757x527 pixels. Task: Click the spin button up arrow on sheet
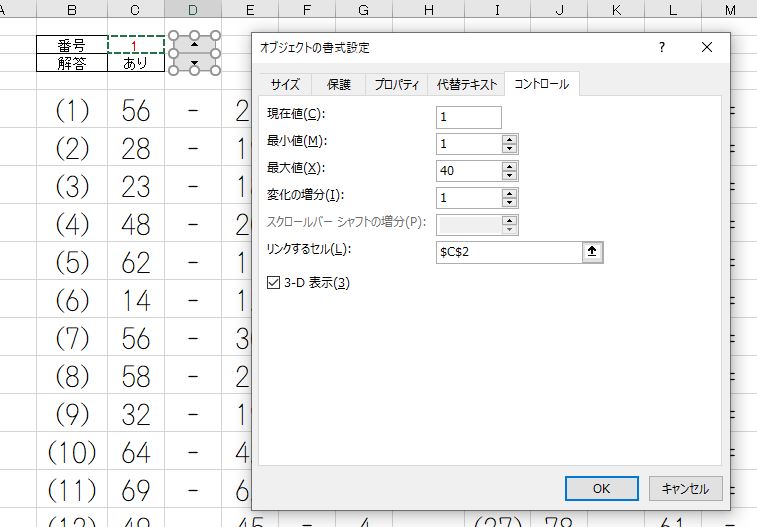(194, 44)
